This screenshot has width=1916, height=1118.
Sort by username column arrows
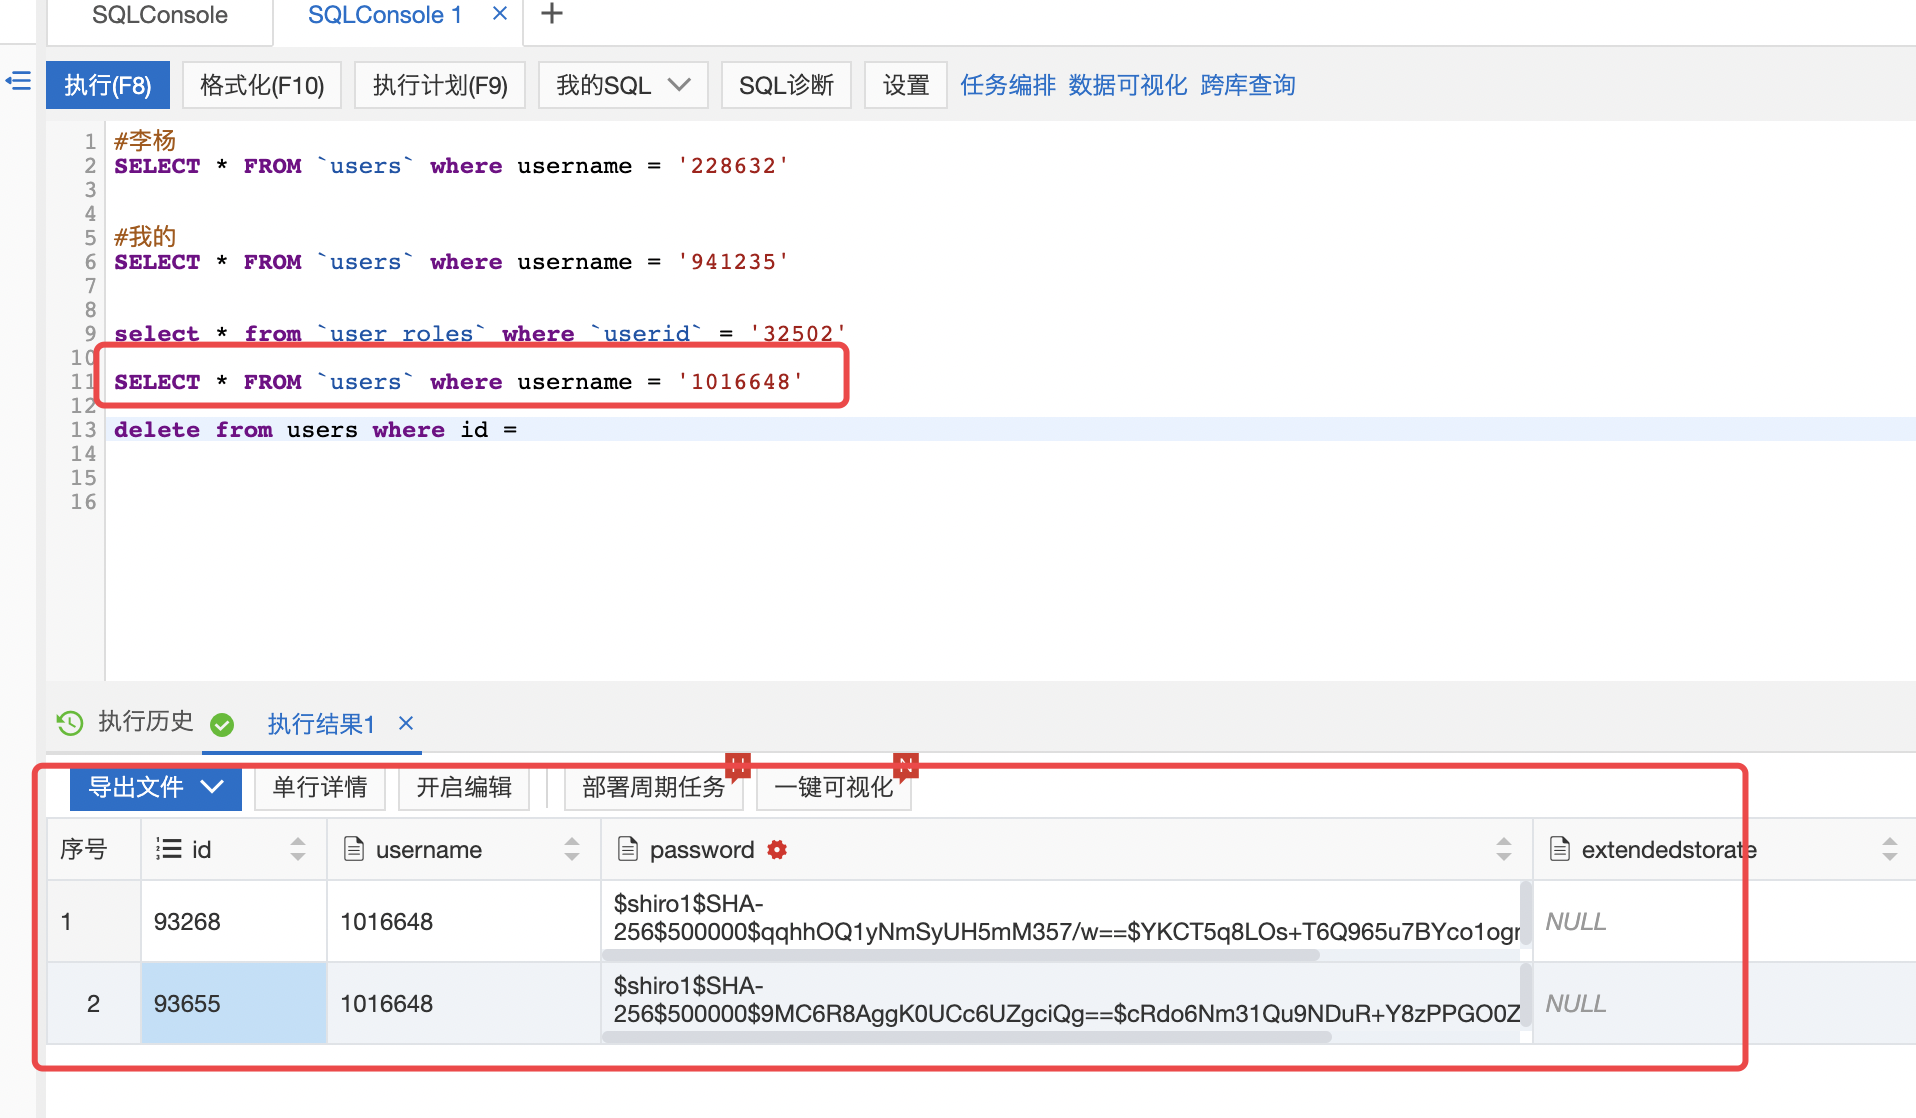pos(572,850)
